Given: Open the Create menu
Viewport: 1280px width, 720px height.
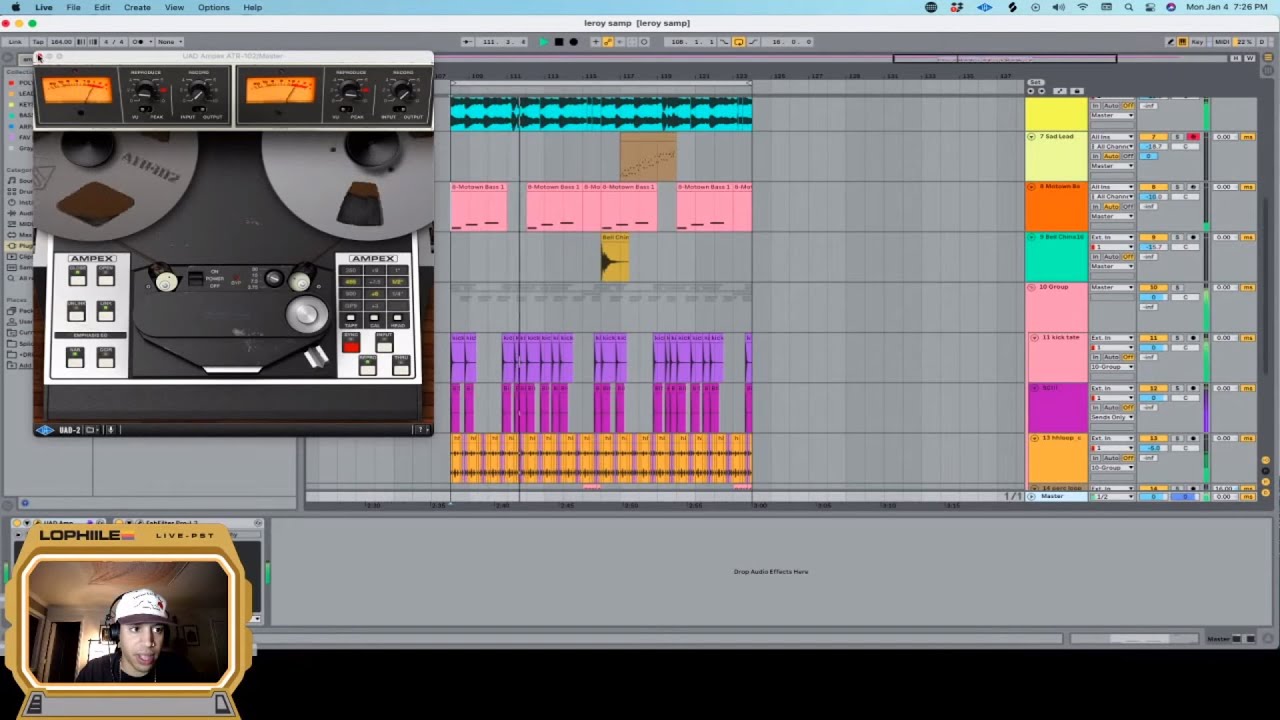Looking at the screenshot, I should pos(137,7).
